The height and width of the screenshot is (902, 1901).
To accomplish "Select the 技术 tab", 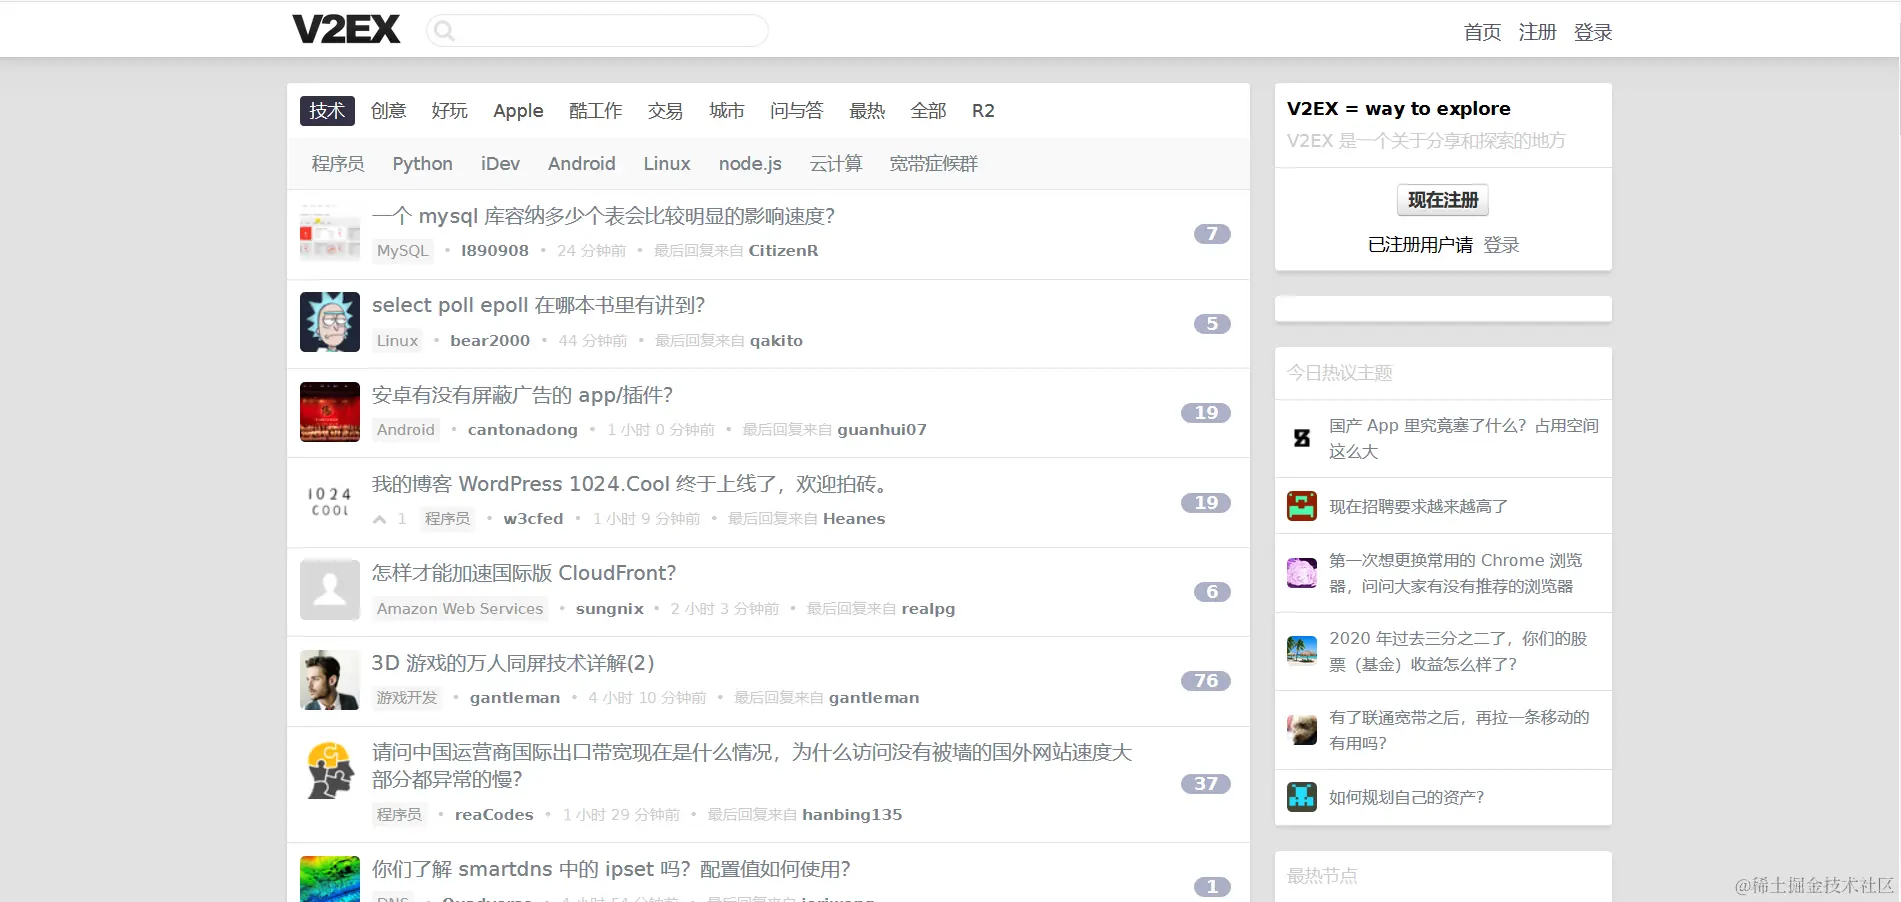I will pyautogui.click(x=327, y=111).
